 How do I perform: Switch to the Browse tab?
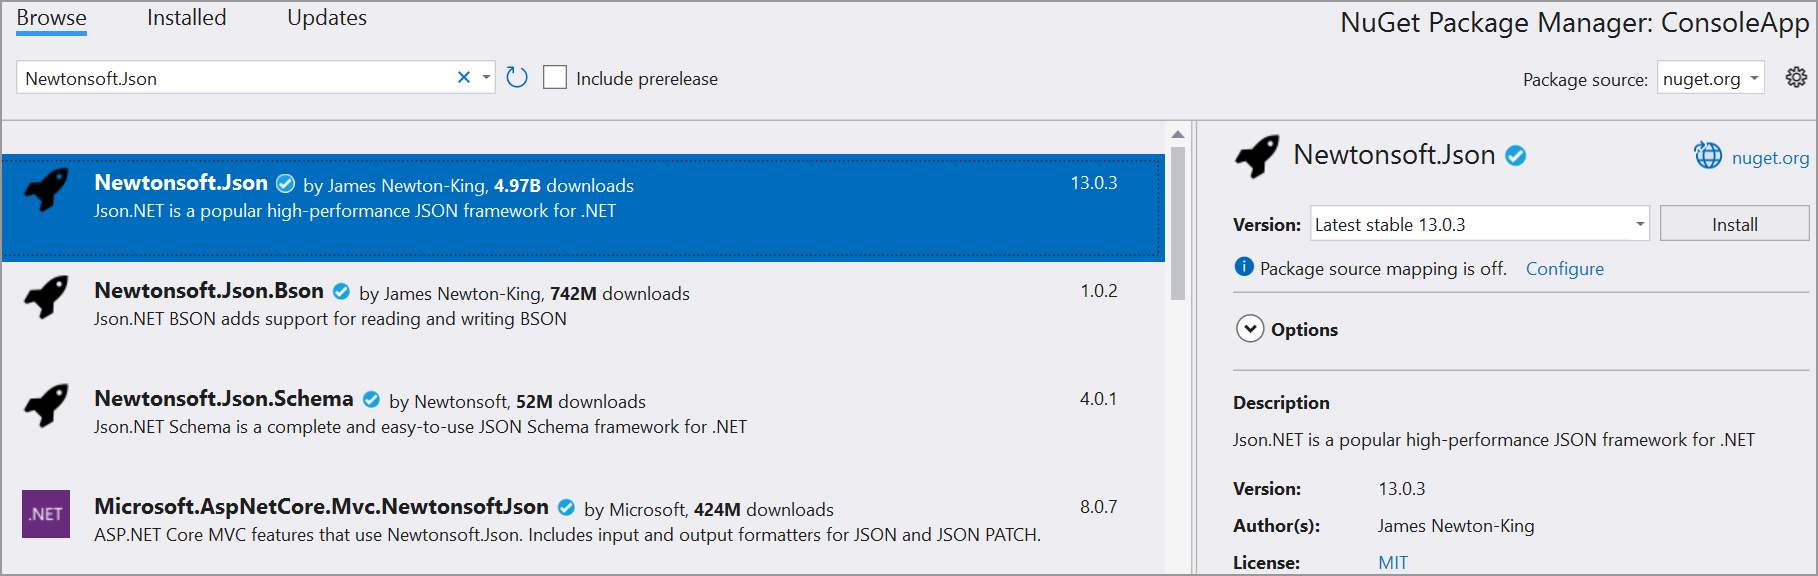coord(51,18)
